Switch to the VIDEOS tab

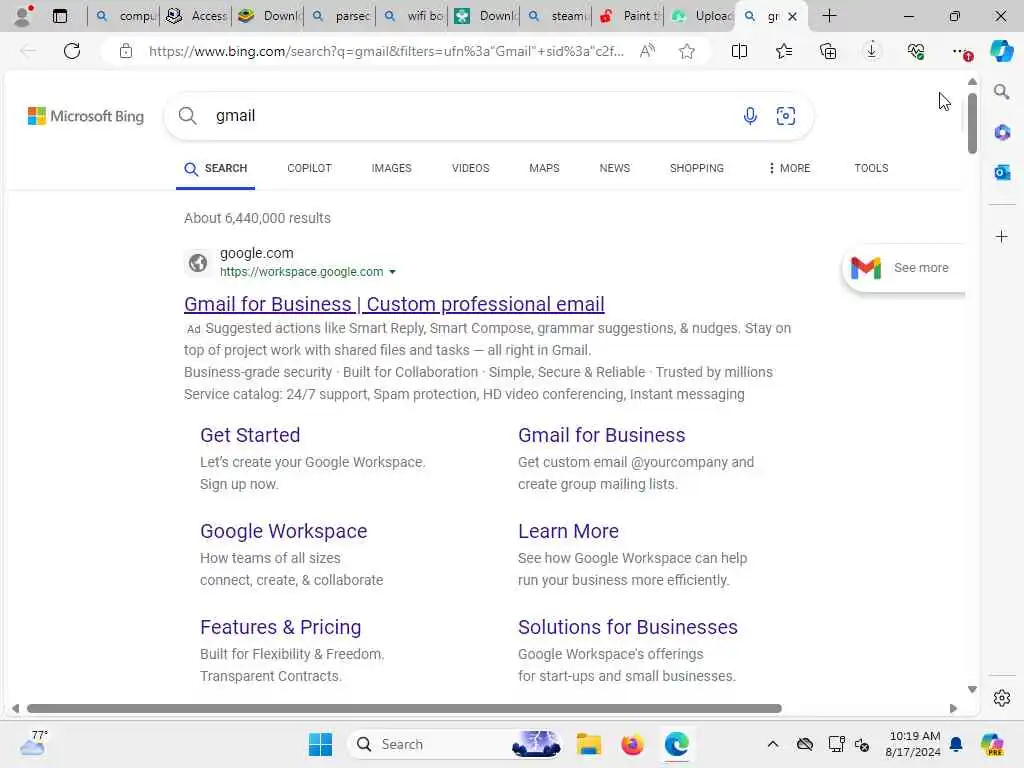[x=470, y=168]
